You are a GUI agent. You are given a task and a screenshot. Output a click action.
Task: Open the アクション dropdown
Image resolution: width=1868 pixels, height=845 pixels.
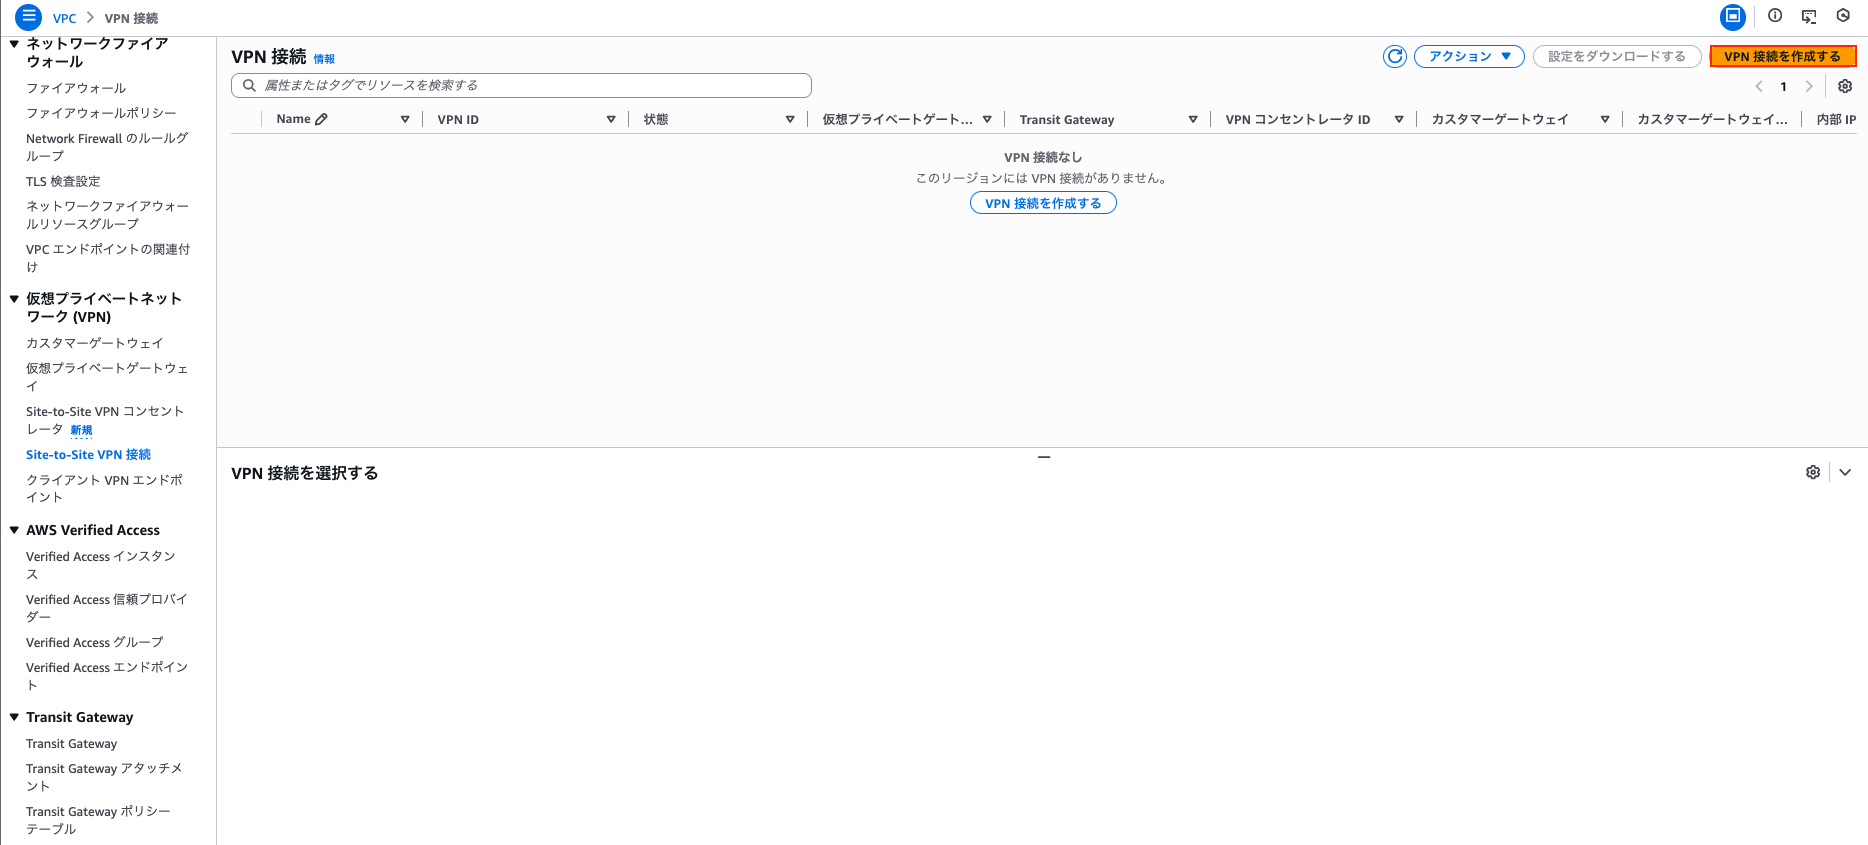click(x=1469, y=56)
